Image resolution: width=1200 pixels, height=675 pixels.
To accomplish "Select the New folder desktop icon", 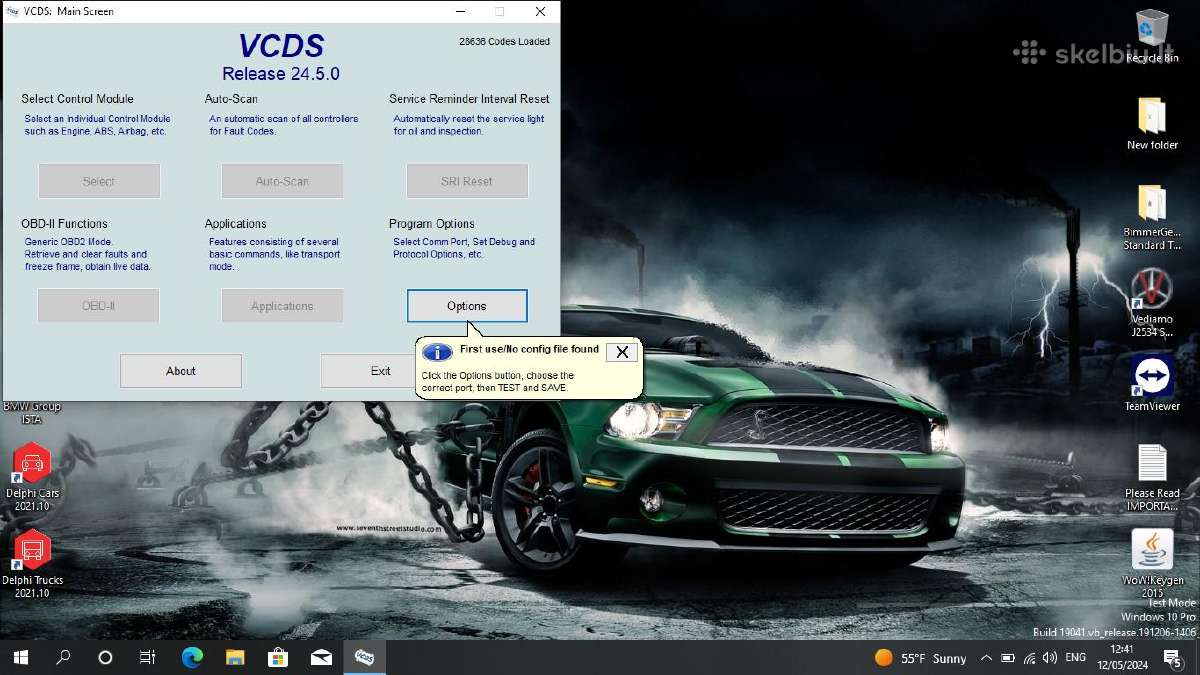I will coord(1152,123).
